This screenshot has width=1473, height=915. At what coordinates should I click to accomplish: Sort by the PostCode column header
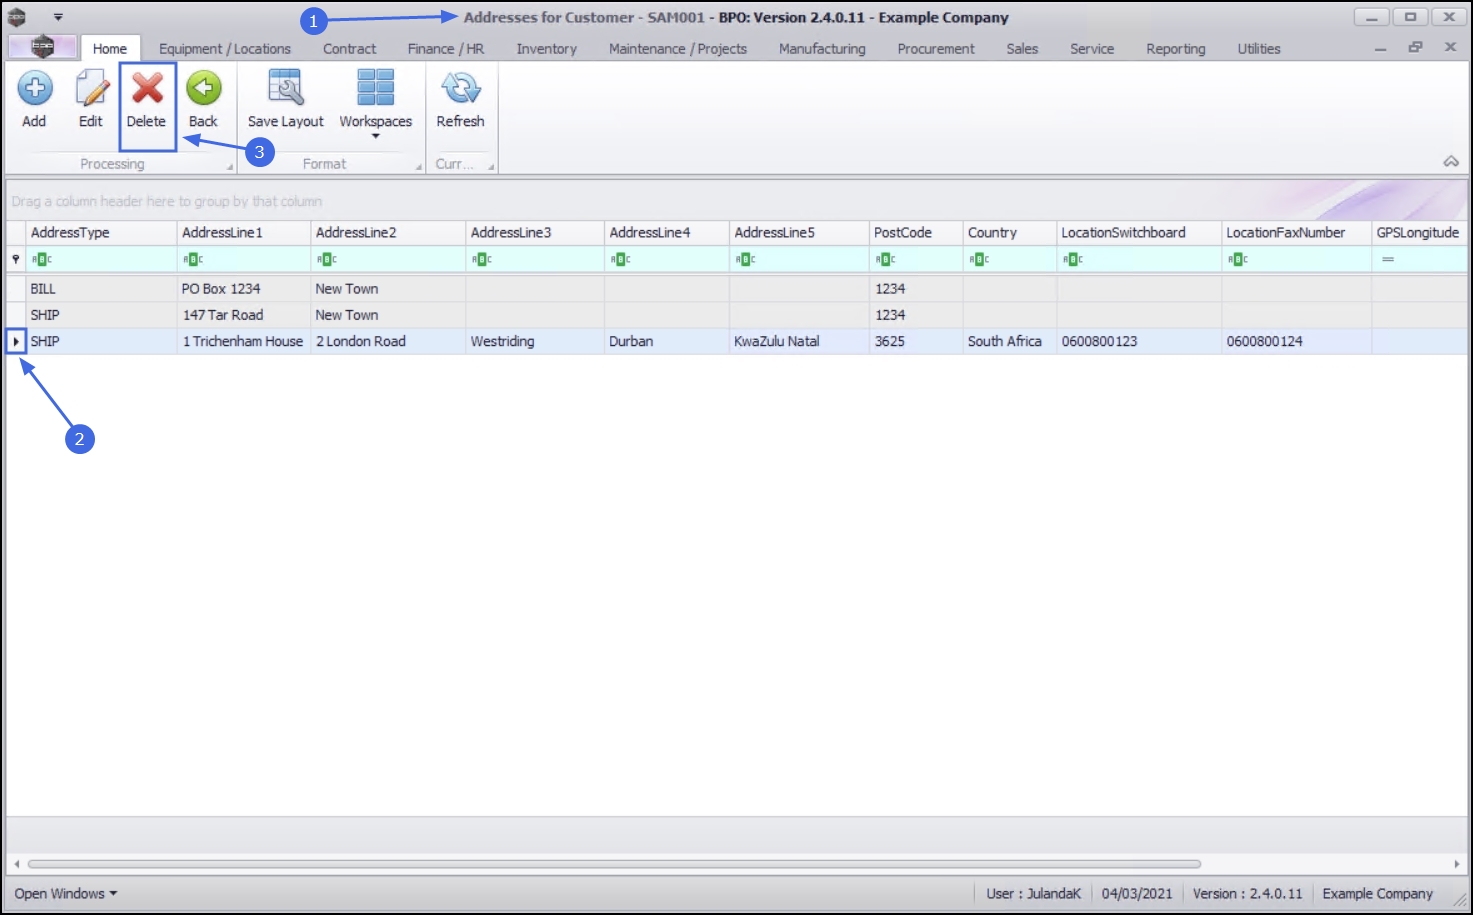(916, 233)
